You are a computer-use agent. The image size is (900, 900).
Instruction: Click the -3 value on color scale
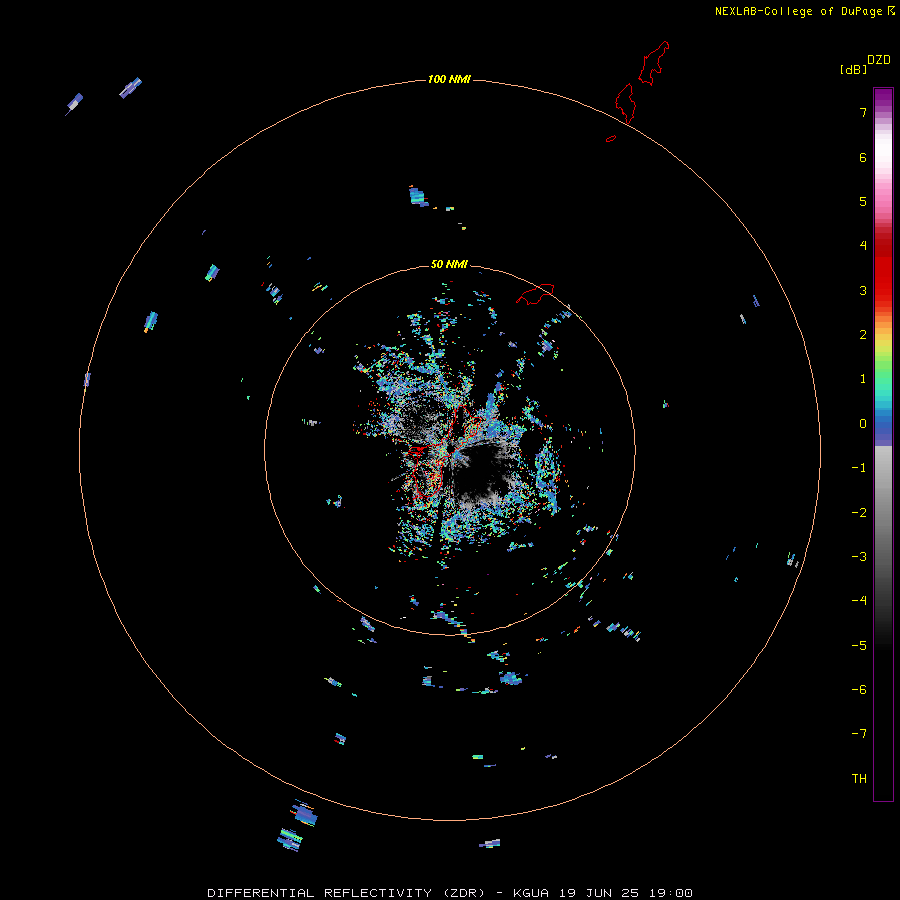point(859,557)
